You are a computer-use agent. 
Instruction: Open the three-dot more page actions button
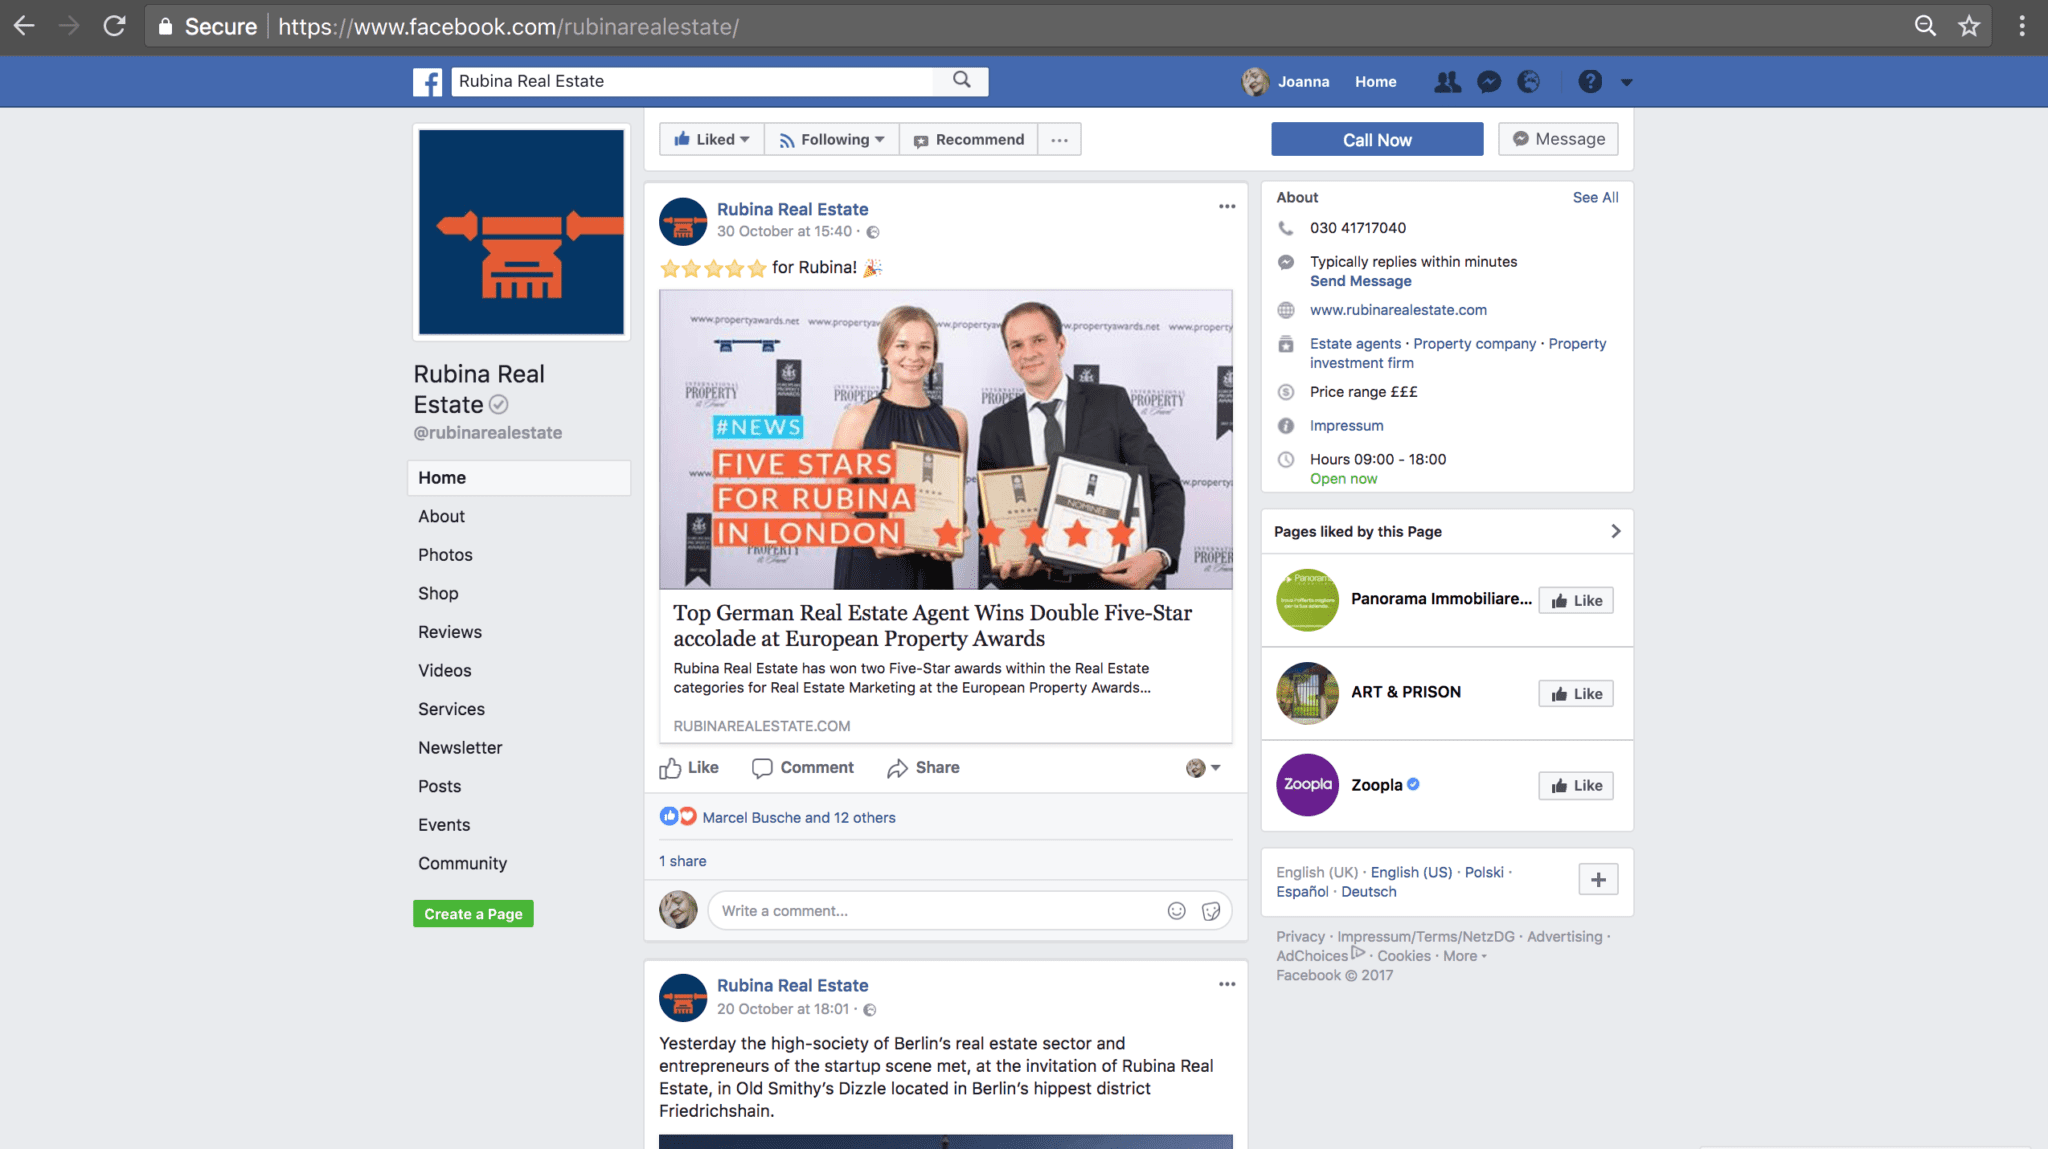pyautogui.click(x=1059, y=139)
